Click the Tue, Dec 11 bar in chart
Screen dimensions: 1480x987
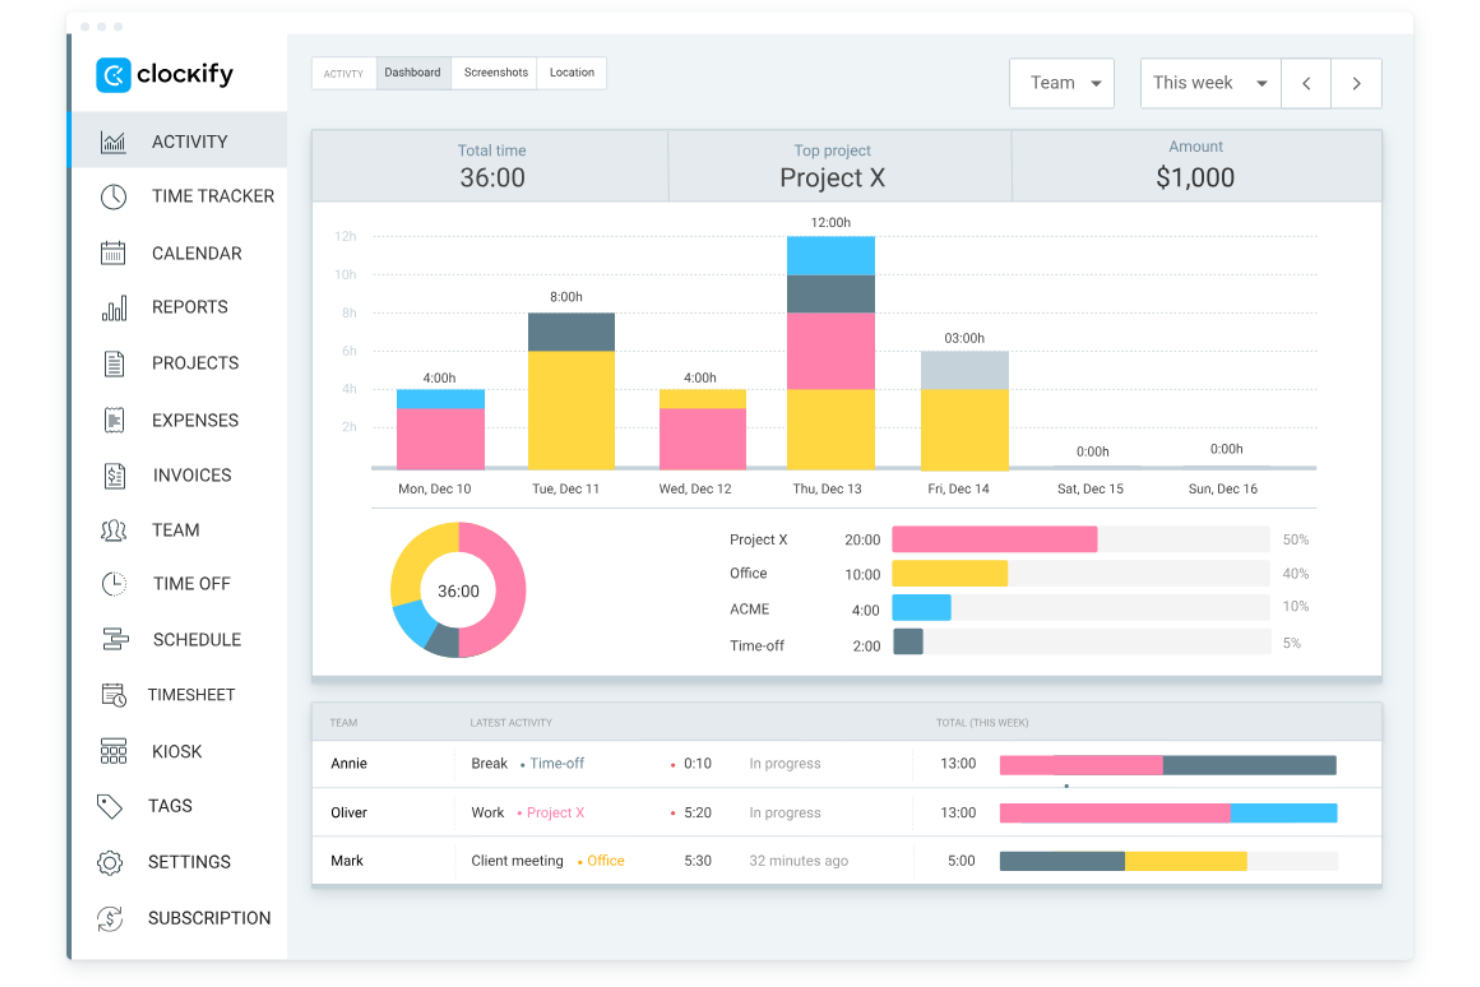[571, 391]
